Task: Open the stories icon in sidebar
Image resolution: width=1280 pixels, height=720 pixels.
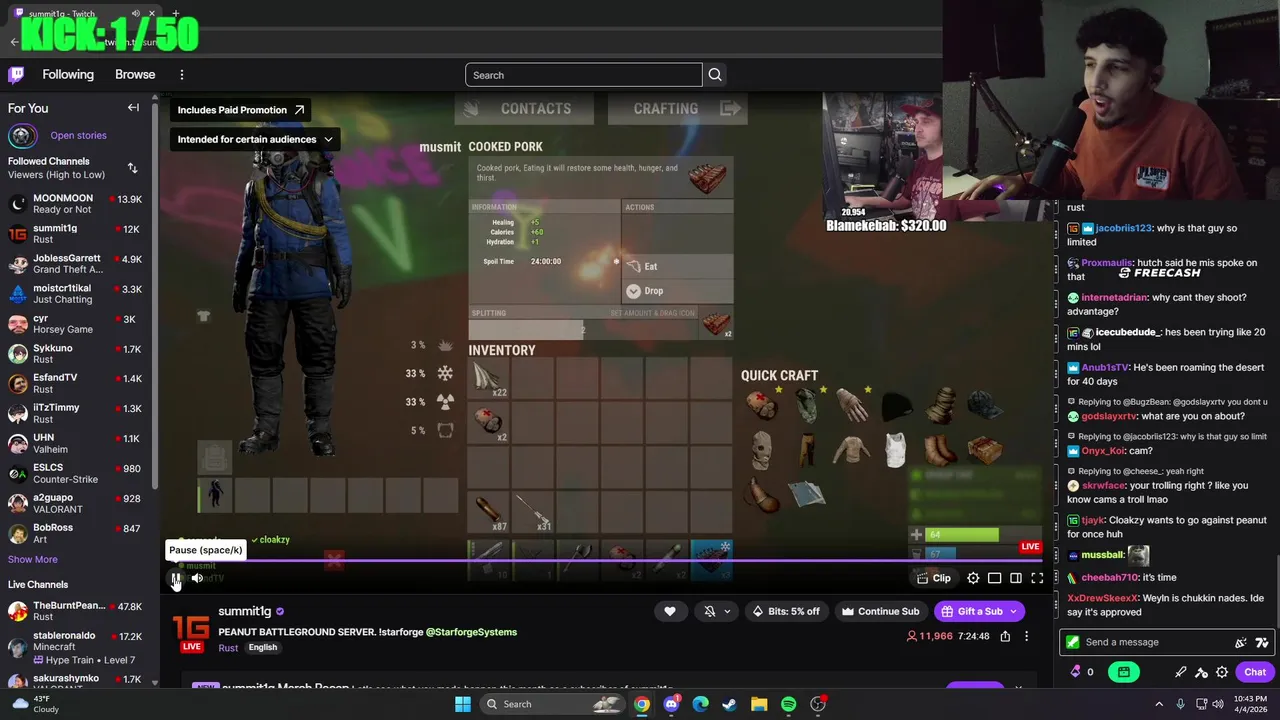Action: pos(22,135)
